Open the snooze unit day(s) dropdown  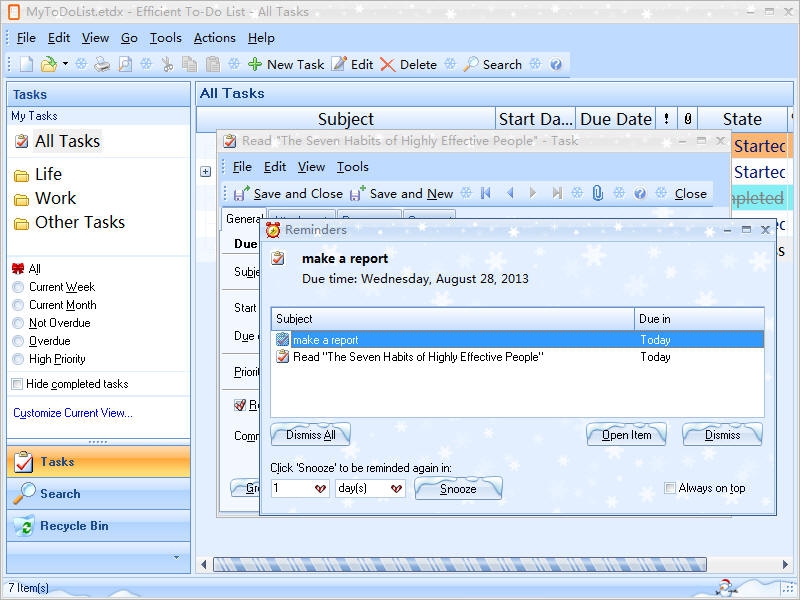396,489
